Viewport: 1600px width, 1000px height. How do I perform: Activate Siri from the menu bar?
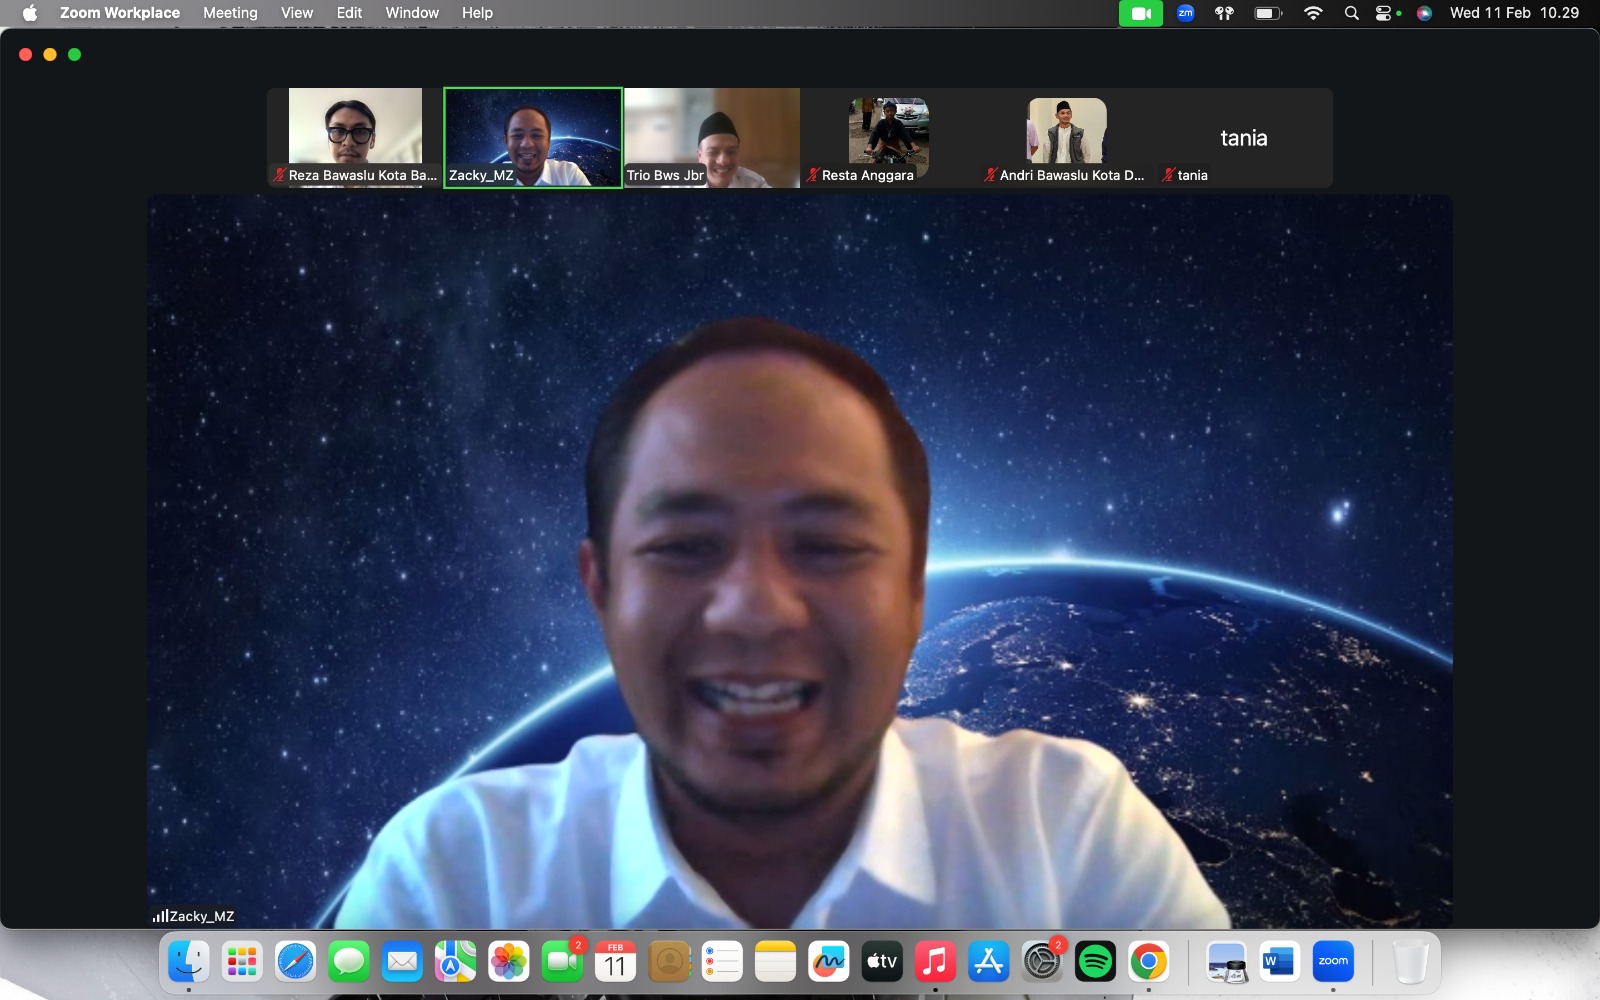[1424, 13]
